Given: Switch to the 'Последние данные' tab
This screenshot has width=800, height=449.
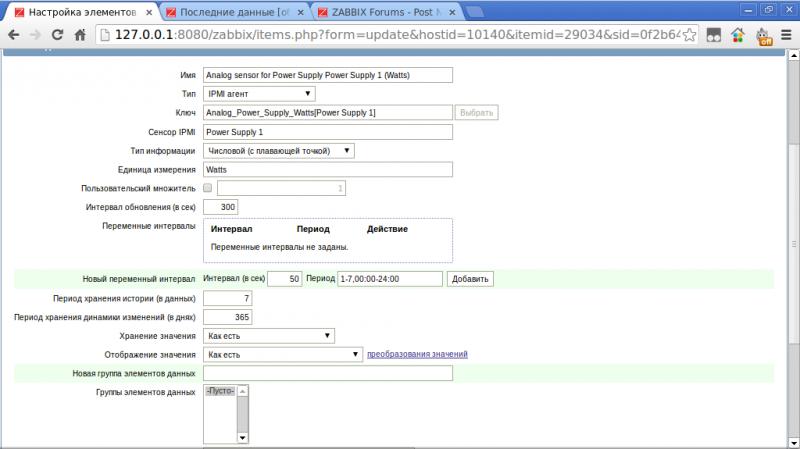Looking at the screenshot, I should point(235,12).
